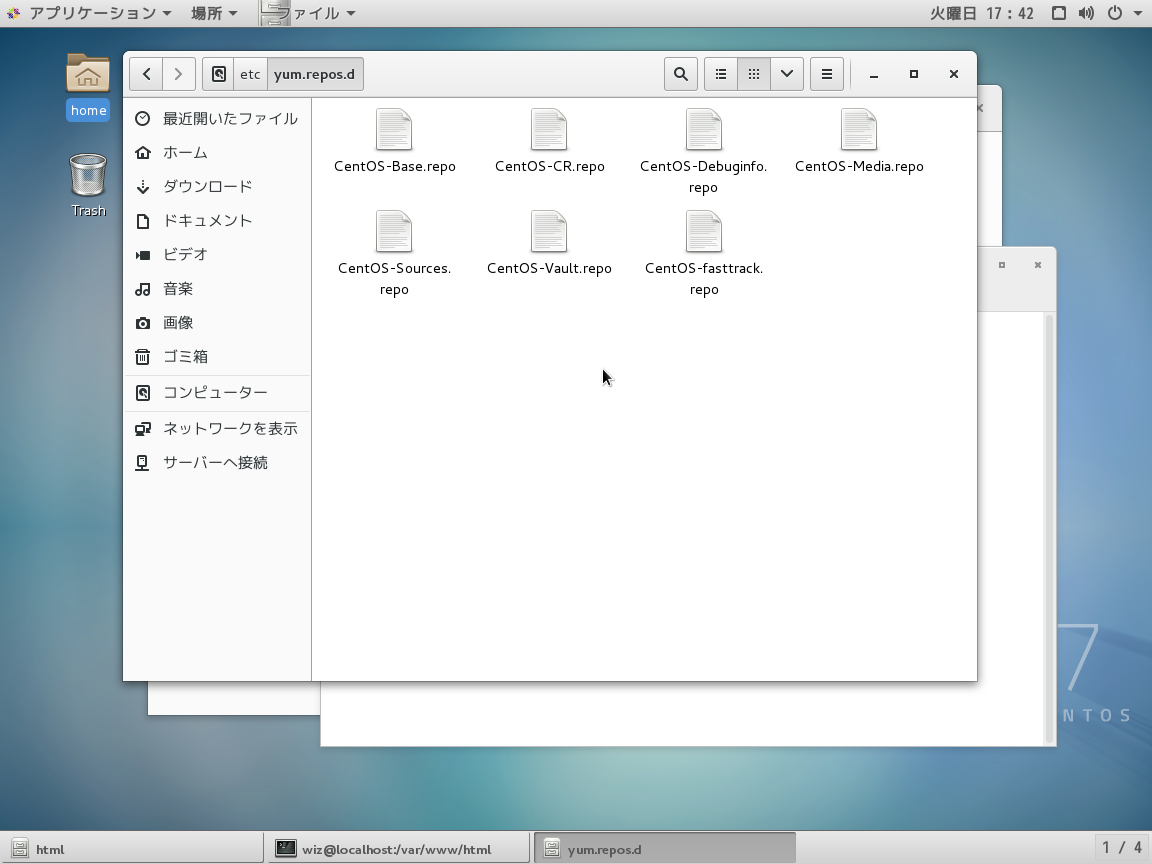Open view options dropdown arrow

click(787, 74)
